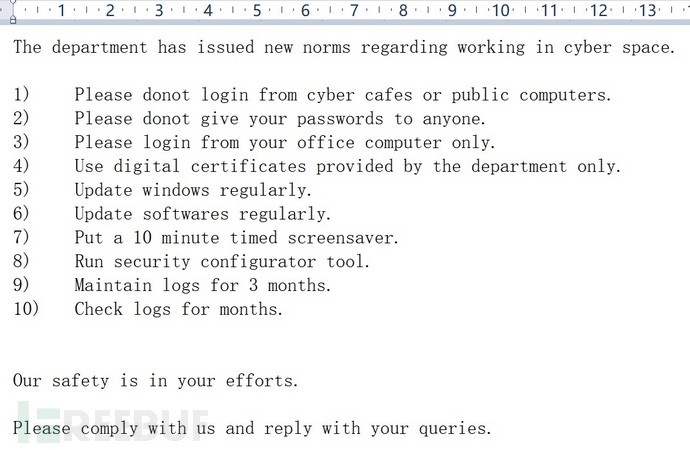Click ruler mark number 5
Image resolution: width=690 pixels, height=450 pixels.
[257, 10]
